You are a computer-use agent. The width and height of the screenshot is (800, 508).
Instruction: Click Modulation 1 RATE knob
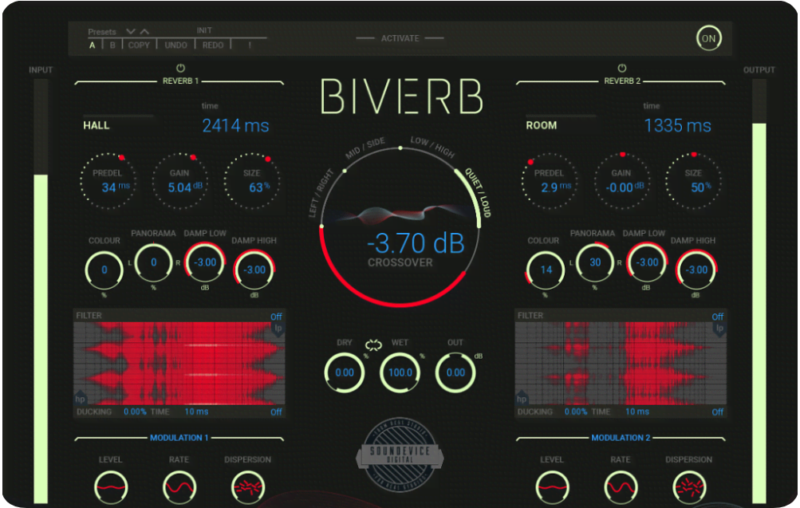point(179,488)
